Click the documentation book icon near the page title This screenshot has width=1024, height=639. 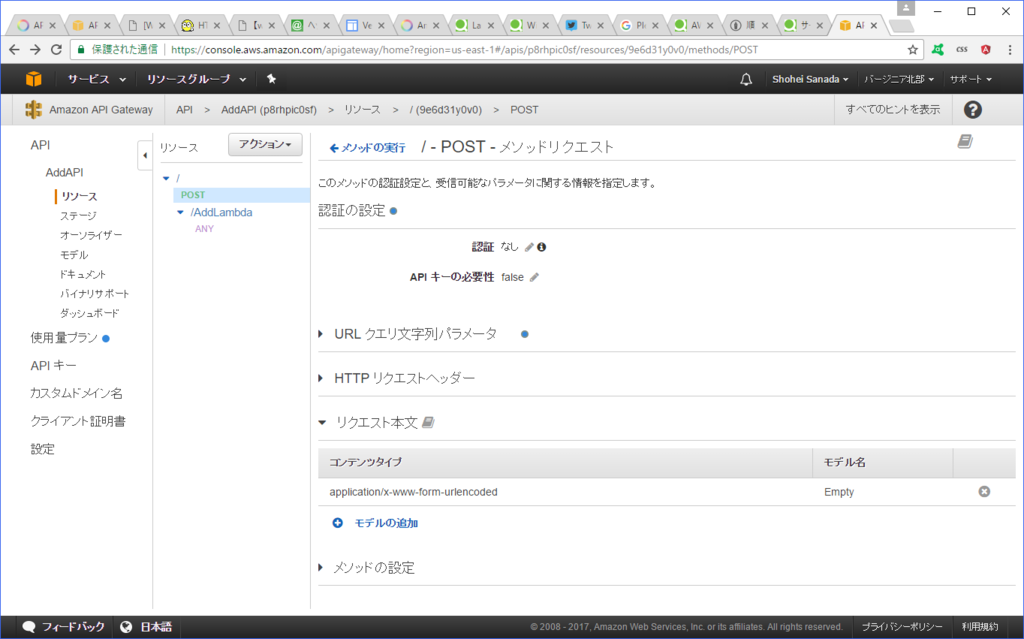pos(963,142)
